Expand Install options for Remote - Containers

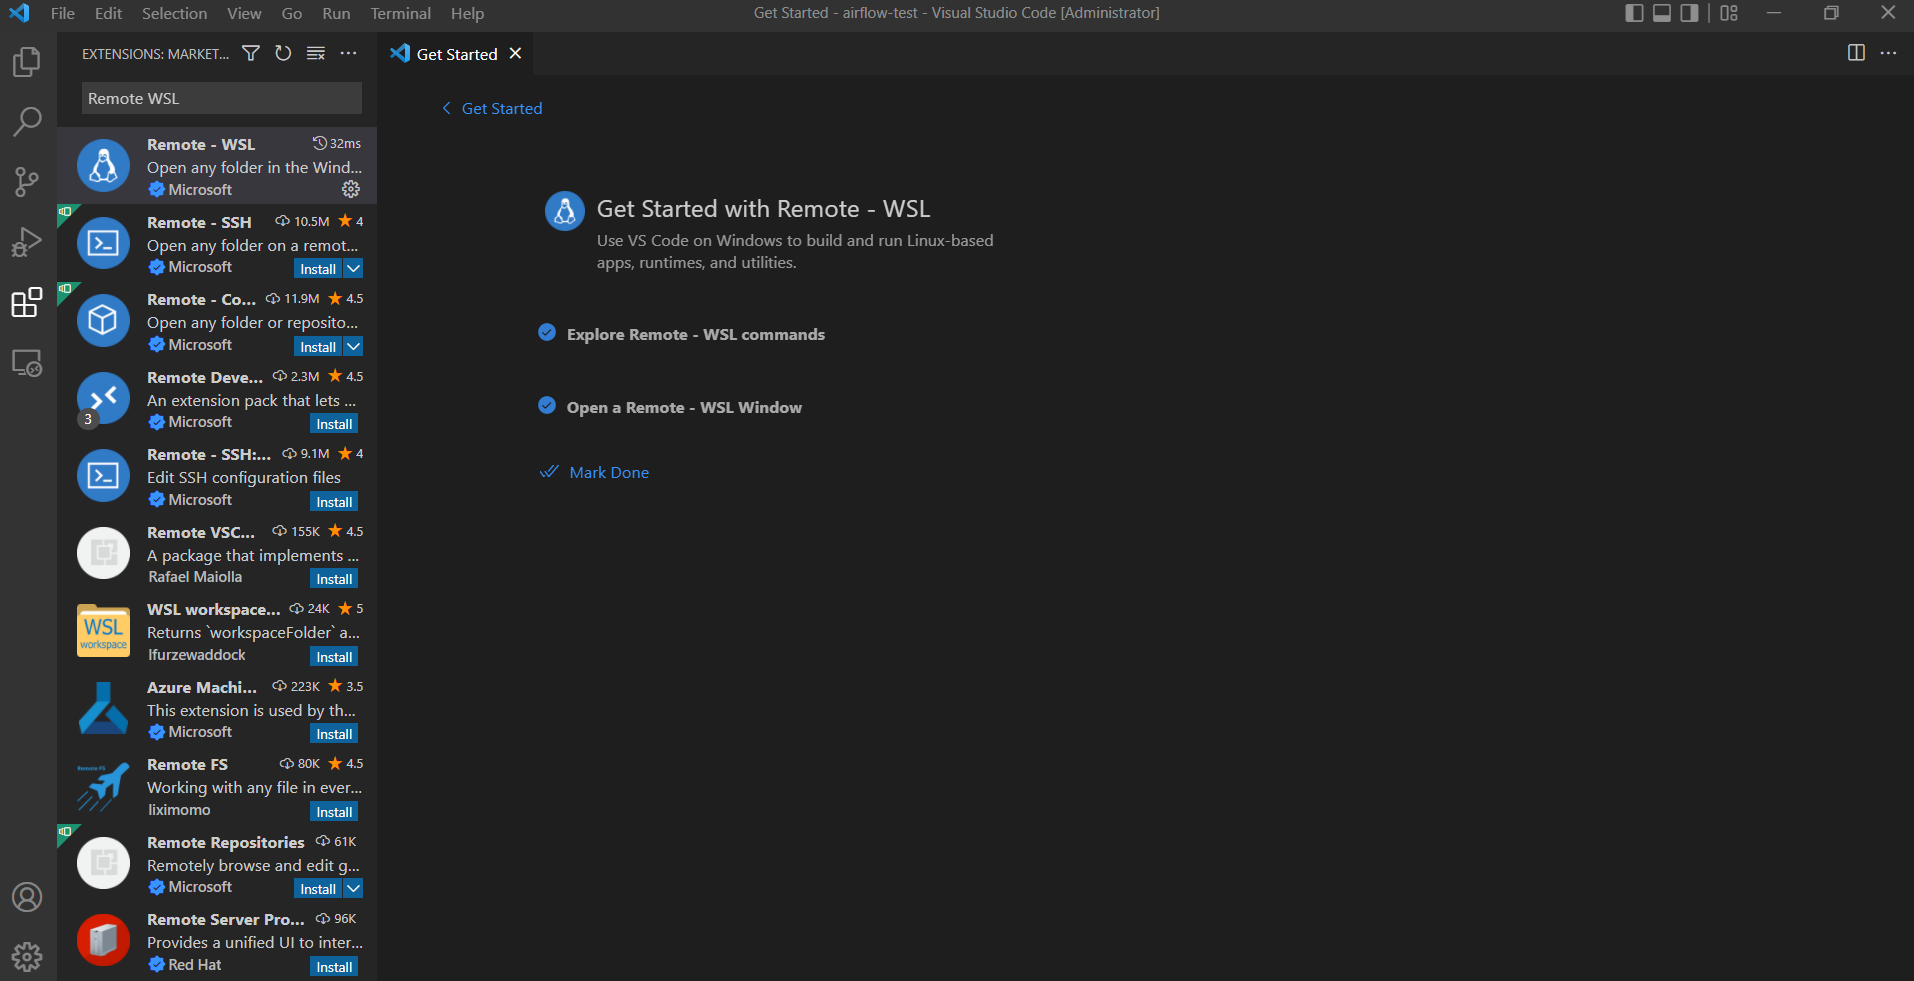click(x=353, y=347)
